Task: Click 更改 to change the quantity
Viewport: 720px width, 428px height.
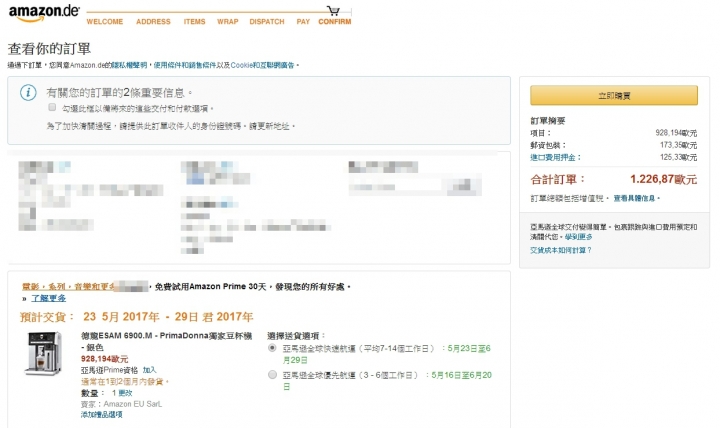Action: tap(125, 393)
